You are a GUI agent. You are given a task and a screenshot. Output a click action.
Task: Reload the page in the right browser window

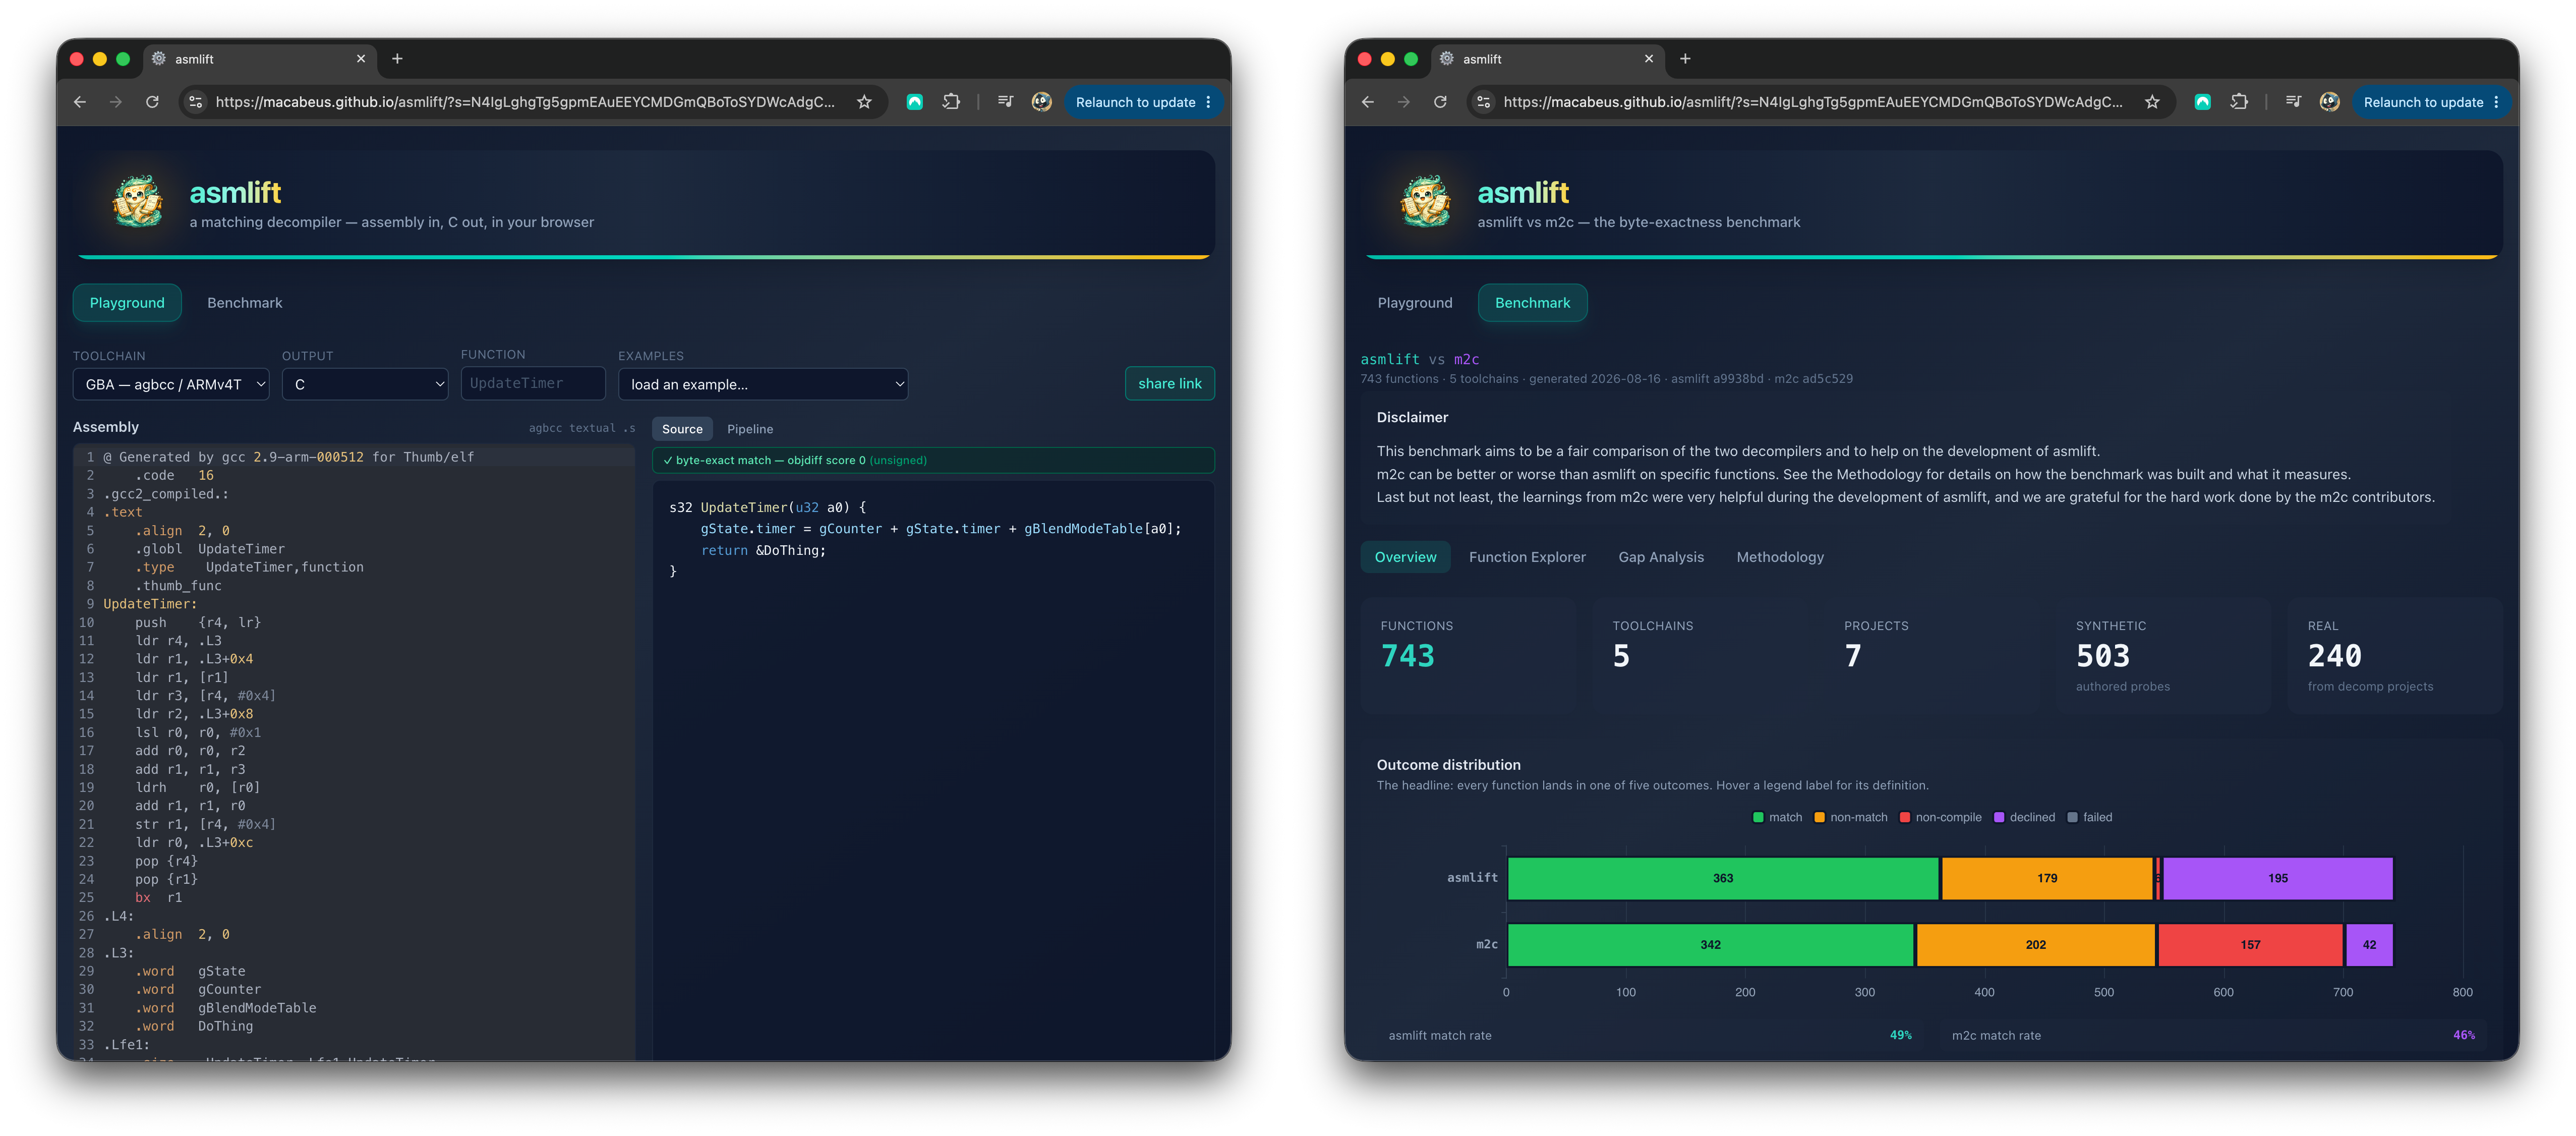tap(1440, 102)
